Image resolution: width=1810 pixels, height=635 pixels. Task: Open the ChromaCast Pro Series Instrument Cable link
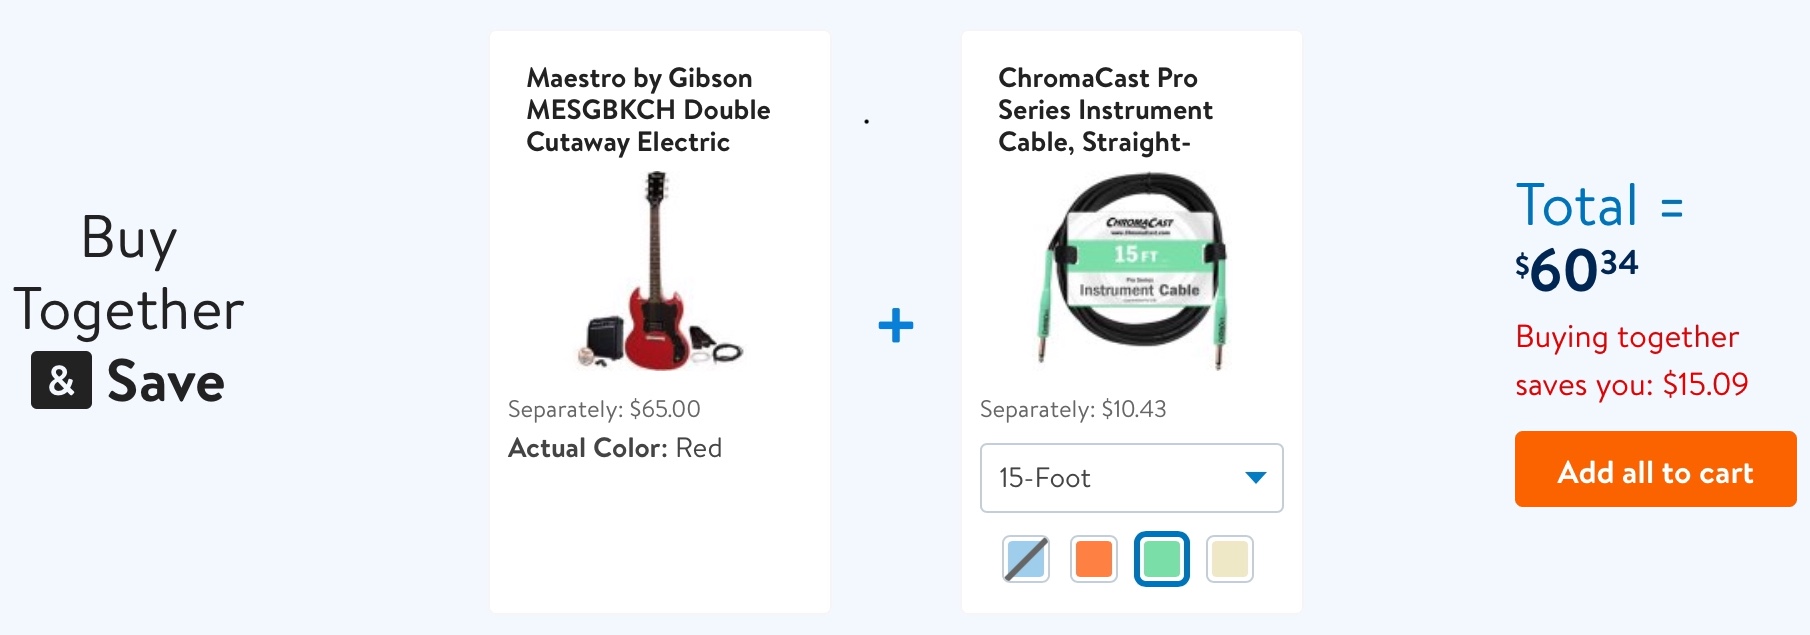(x=1105, y=110)
